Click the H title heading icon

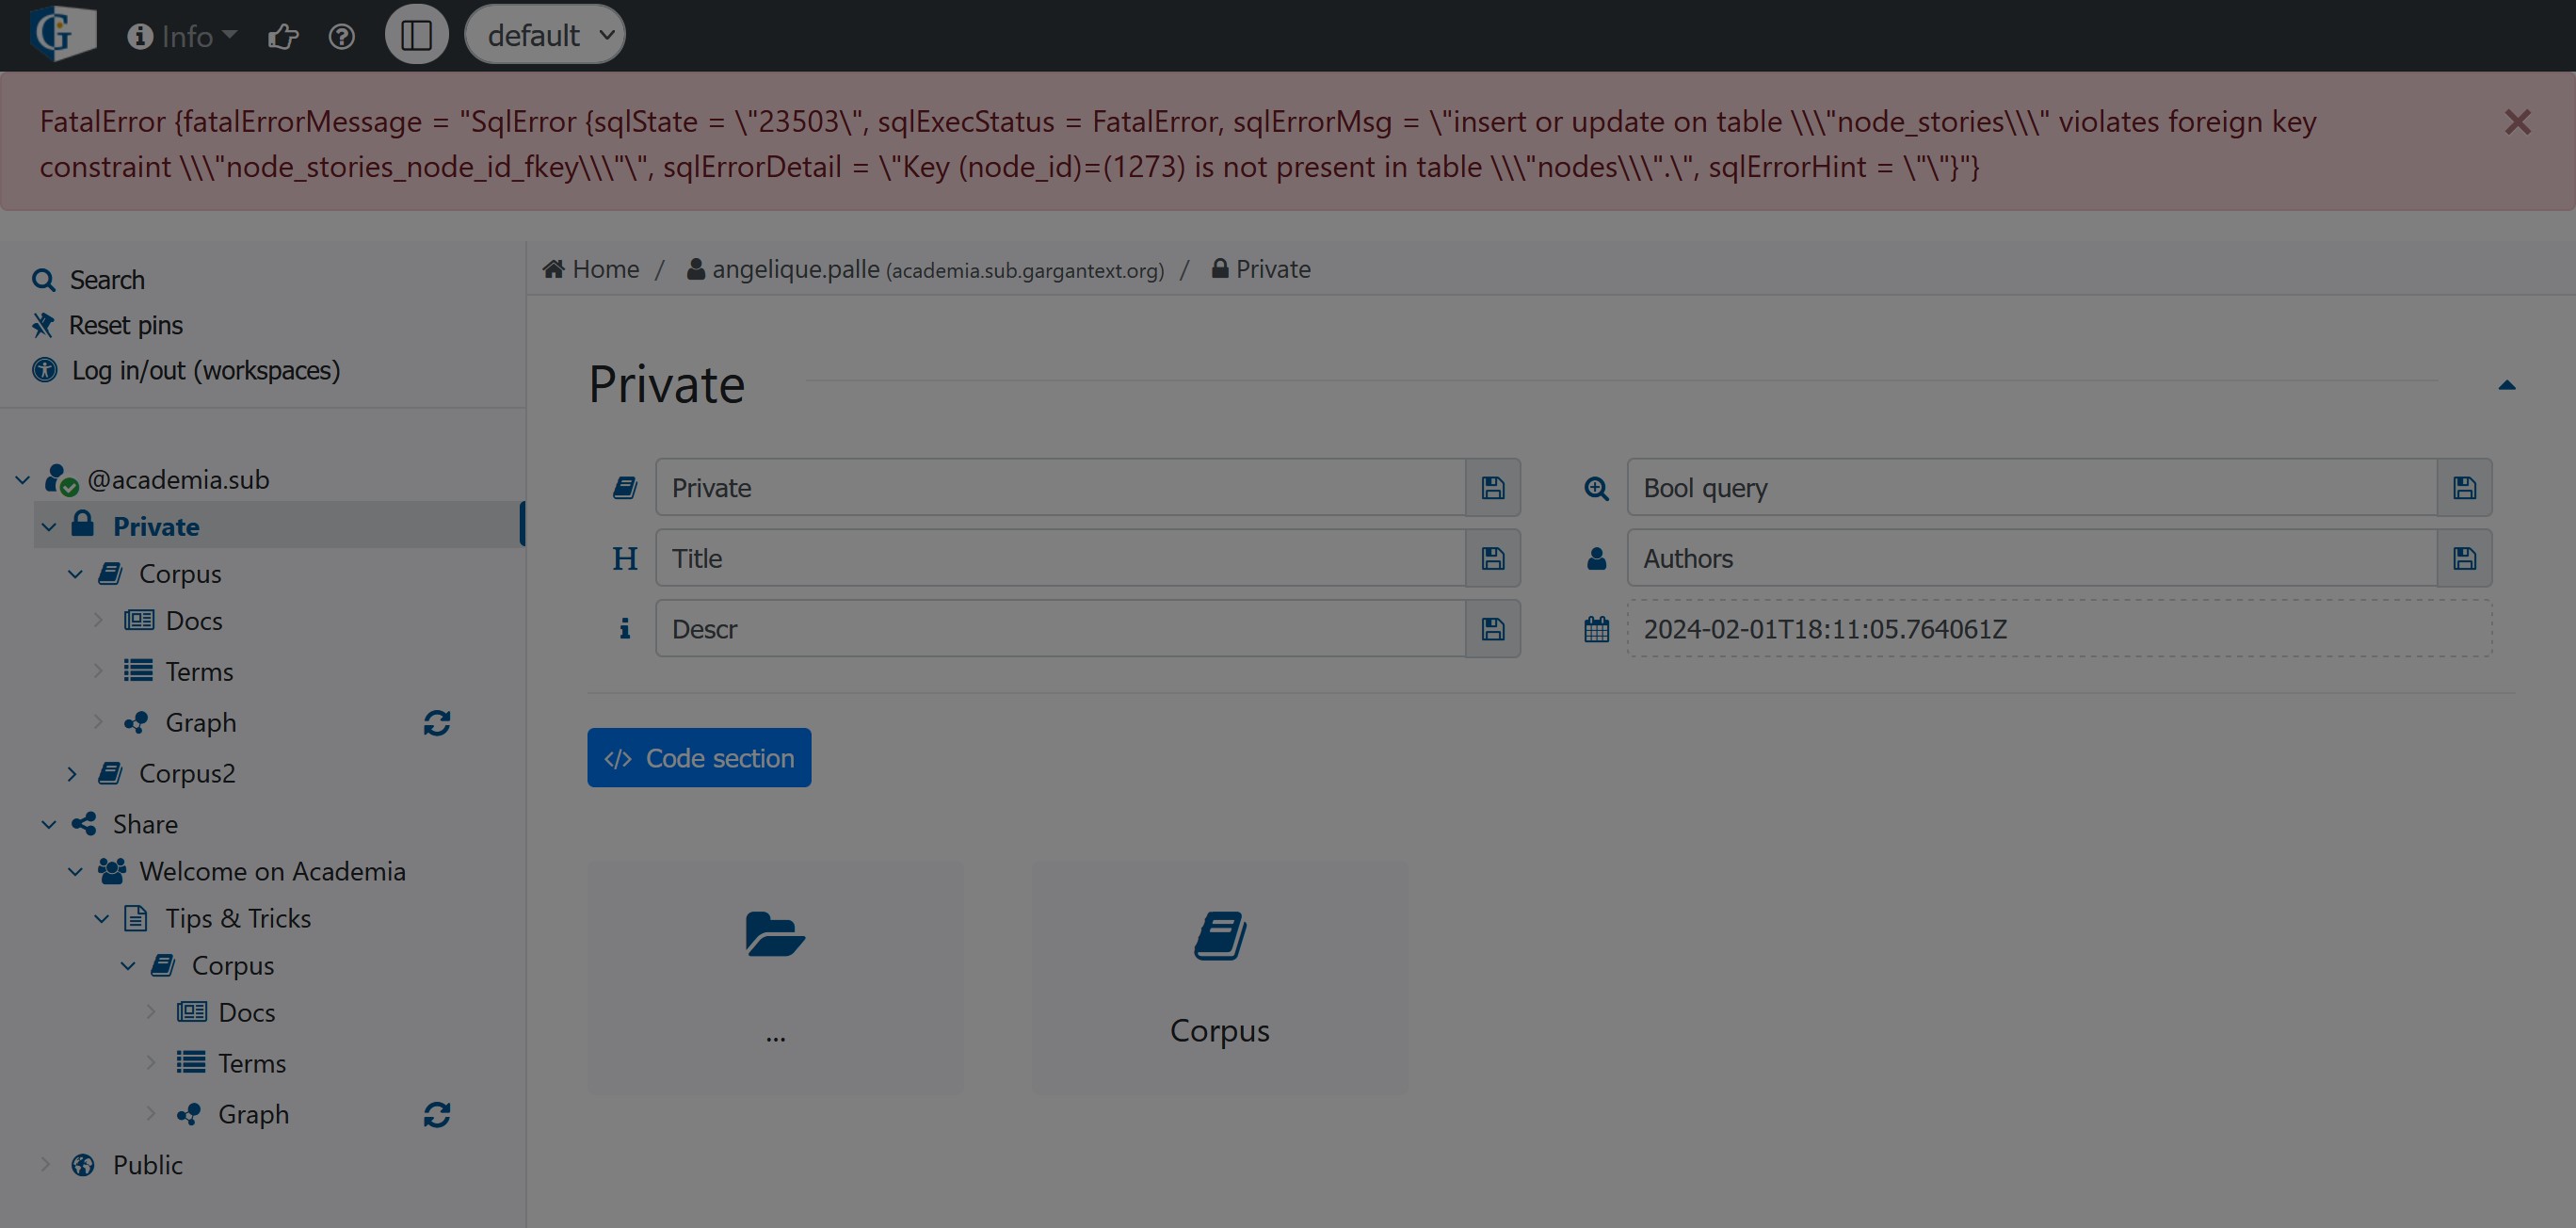pos(625,558)
